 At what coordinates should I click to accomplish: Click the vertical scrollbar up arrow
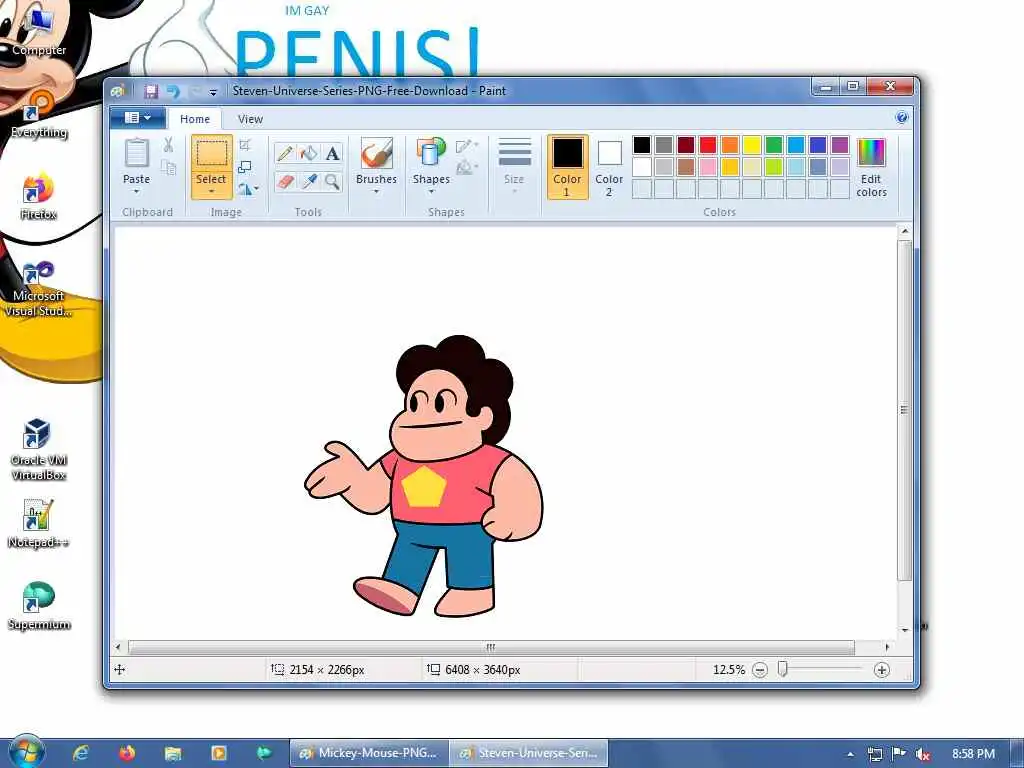click(x=904, y=231)
